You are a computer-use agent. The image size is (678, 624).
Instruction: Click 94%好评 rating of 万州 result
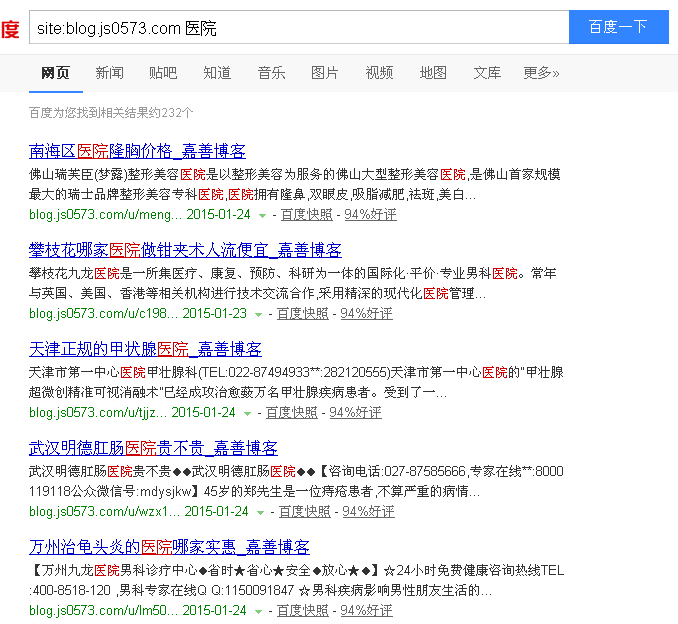coord(368,610)
